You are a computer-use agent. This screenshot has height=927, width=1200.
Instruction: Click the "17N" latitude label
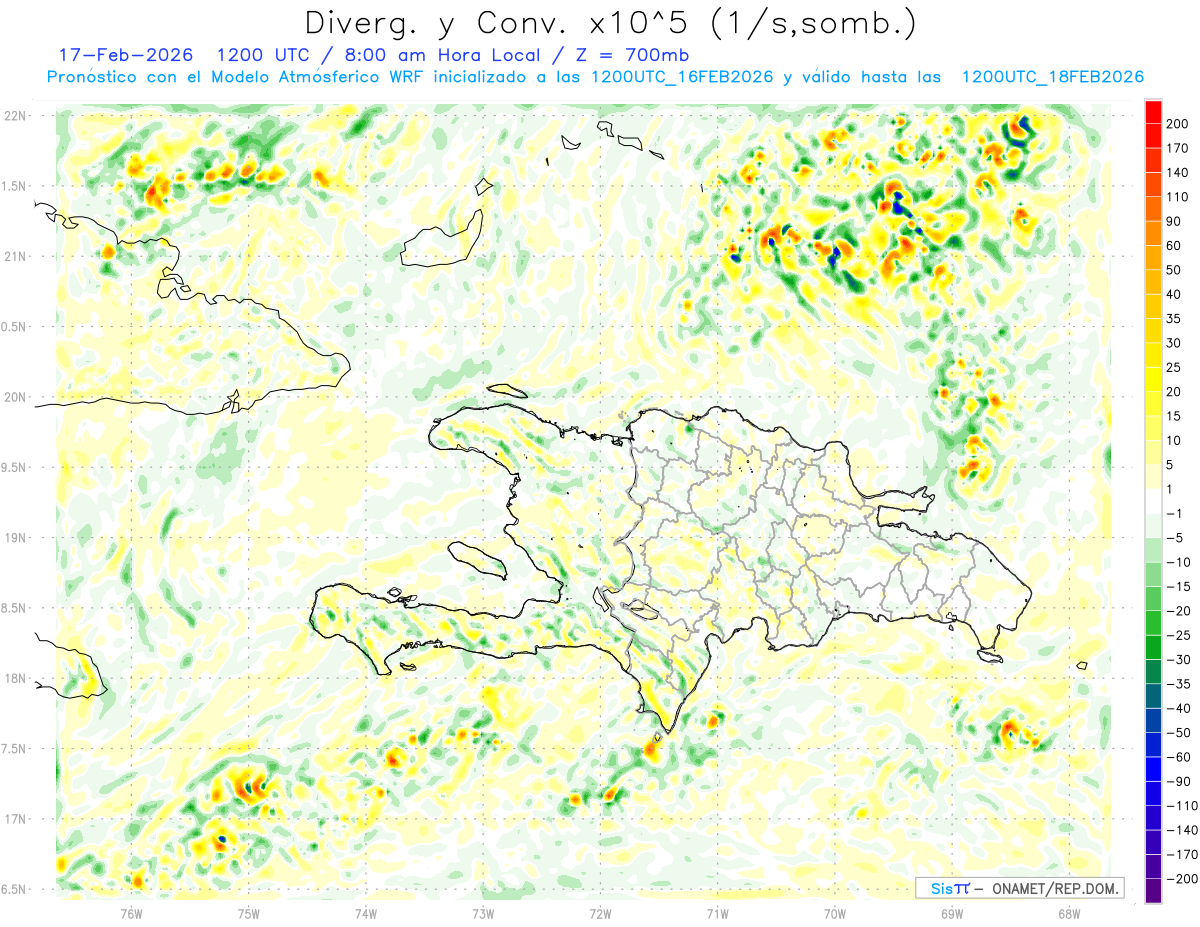16,820
